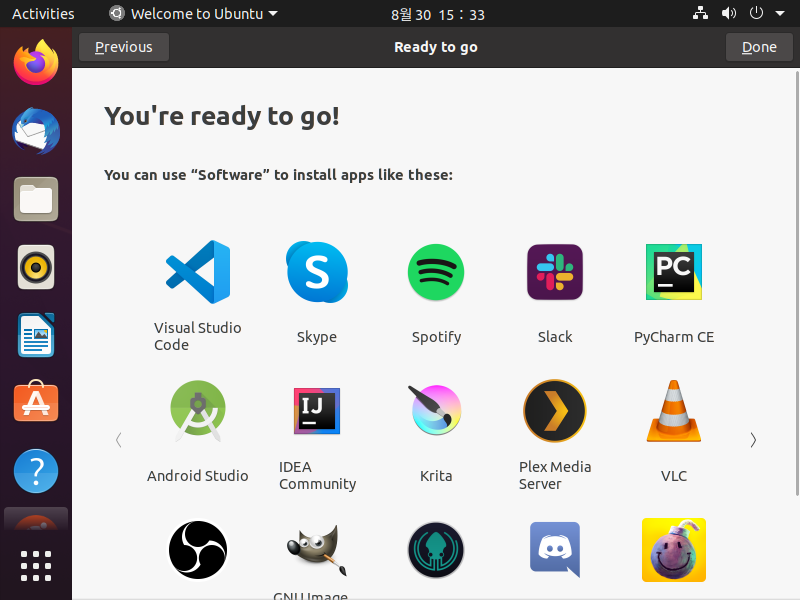Open the Android Studio icon
The image size is (800, 600).
coord(198,411)
